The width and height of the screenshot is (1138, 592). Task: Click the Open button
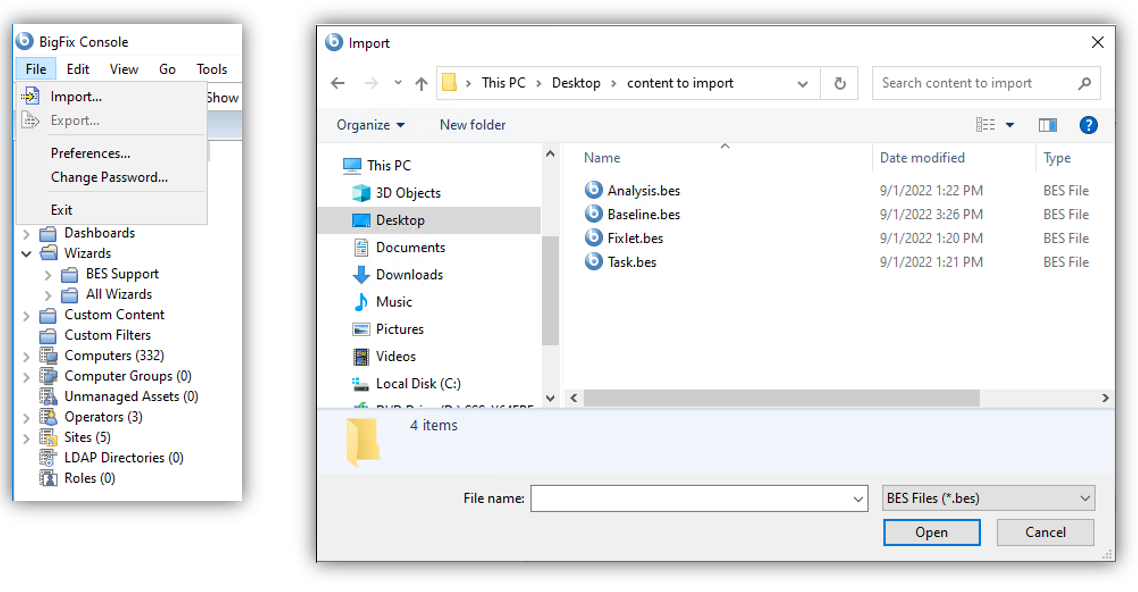point(931,533)
